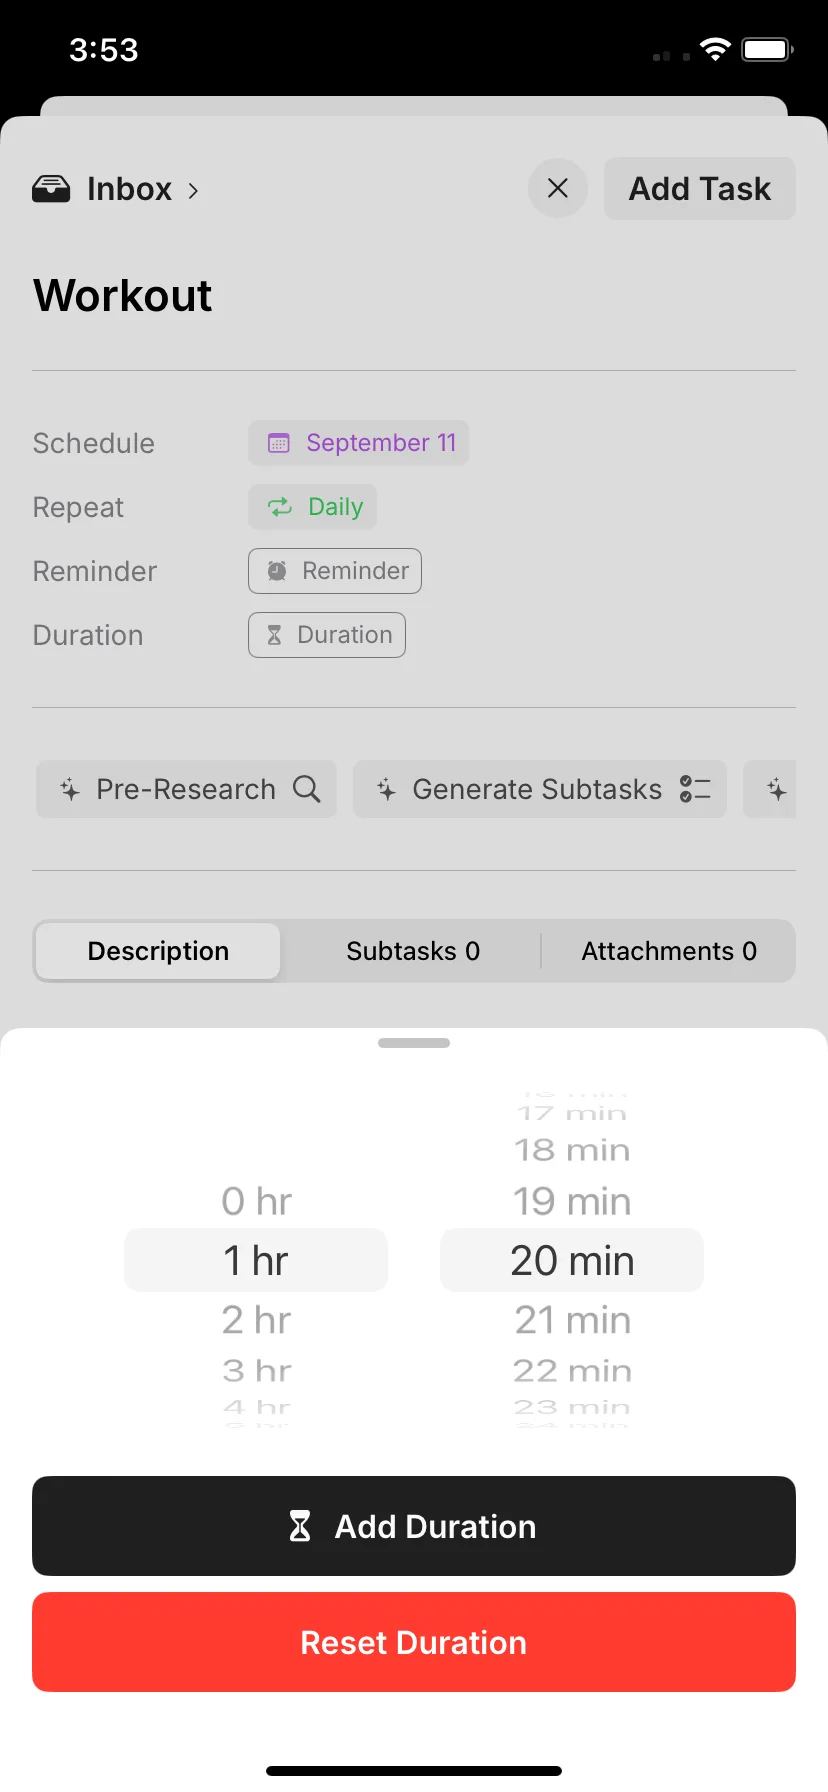Tap the Pre-Research magnifier icon
828x1792 pixels.
point(307,789)
